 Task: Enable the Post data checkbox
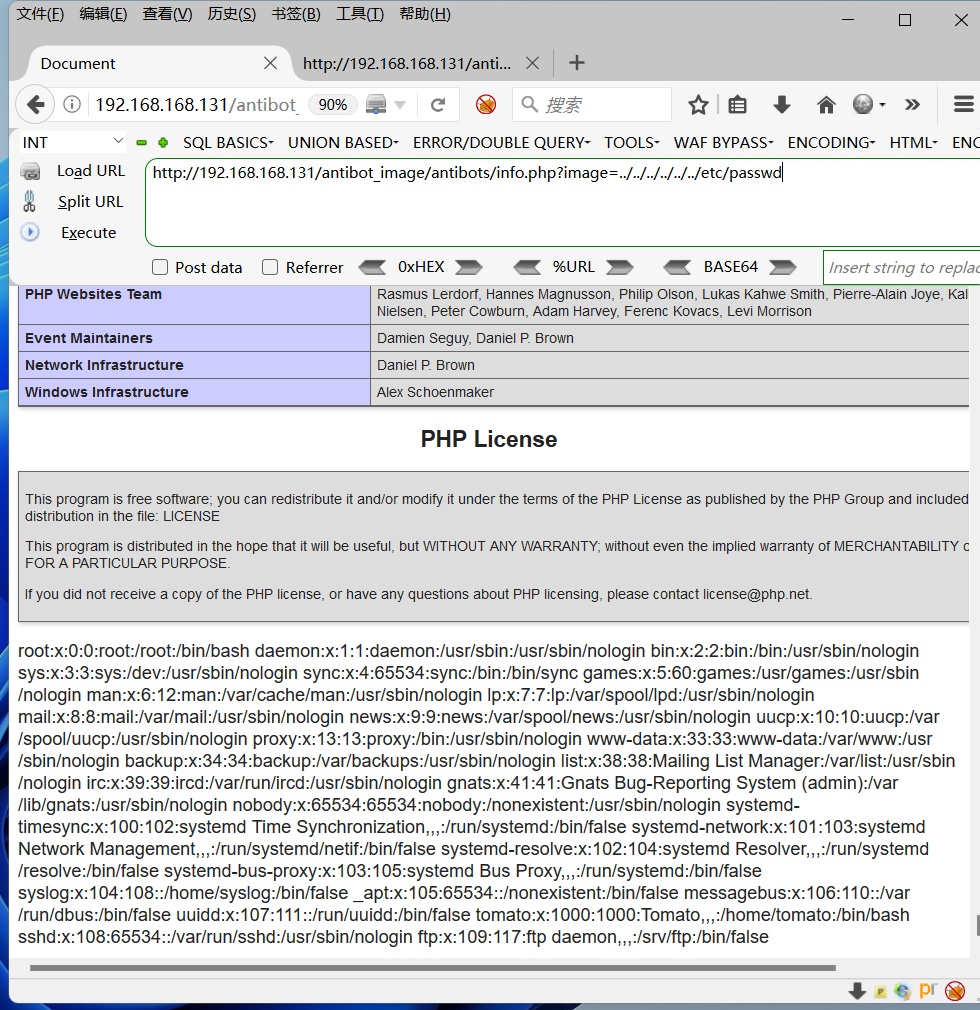[x=160, y=267]
